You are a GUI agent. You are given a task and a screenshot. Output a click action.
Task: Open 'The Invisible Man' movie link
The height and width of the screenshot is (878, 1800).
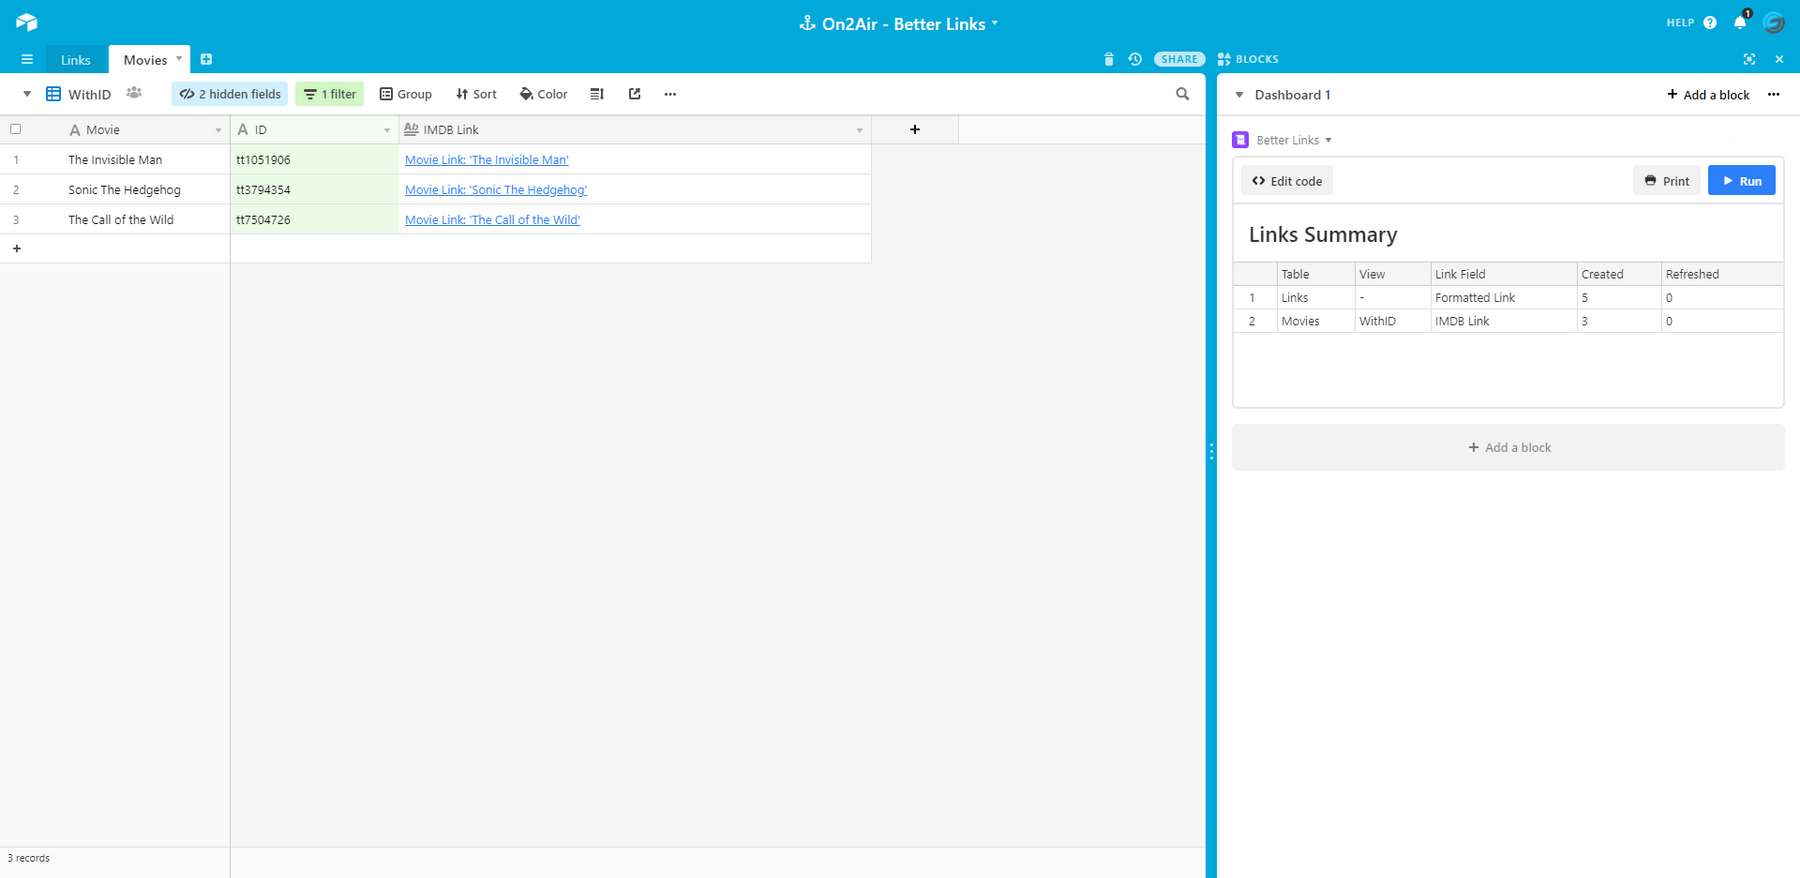click(486, 160)
